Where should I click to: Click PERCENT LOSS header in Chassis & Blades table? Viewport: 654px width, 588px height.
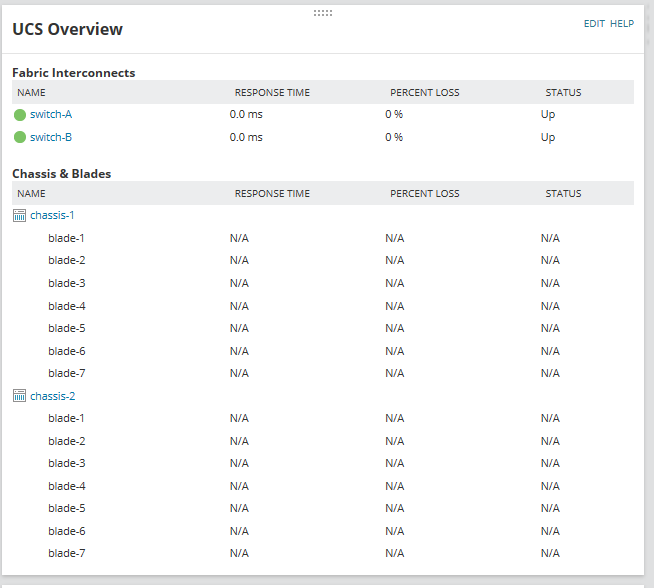pos(425,193)
